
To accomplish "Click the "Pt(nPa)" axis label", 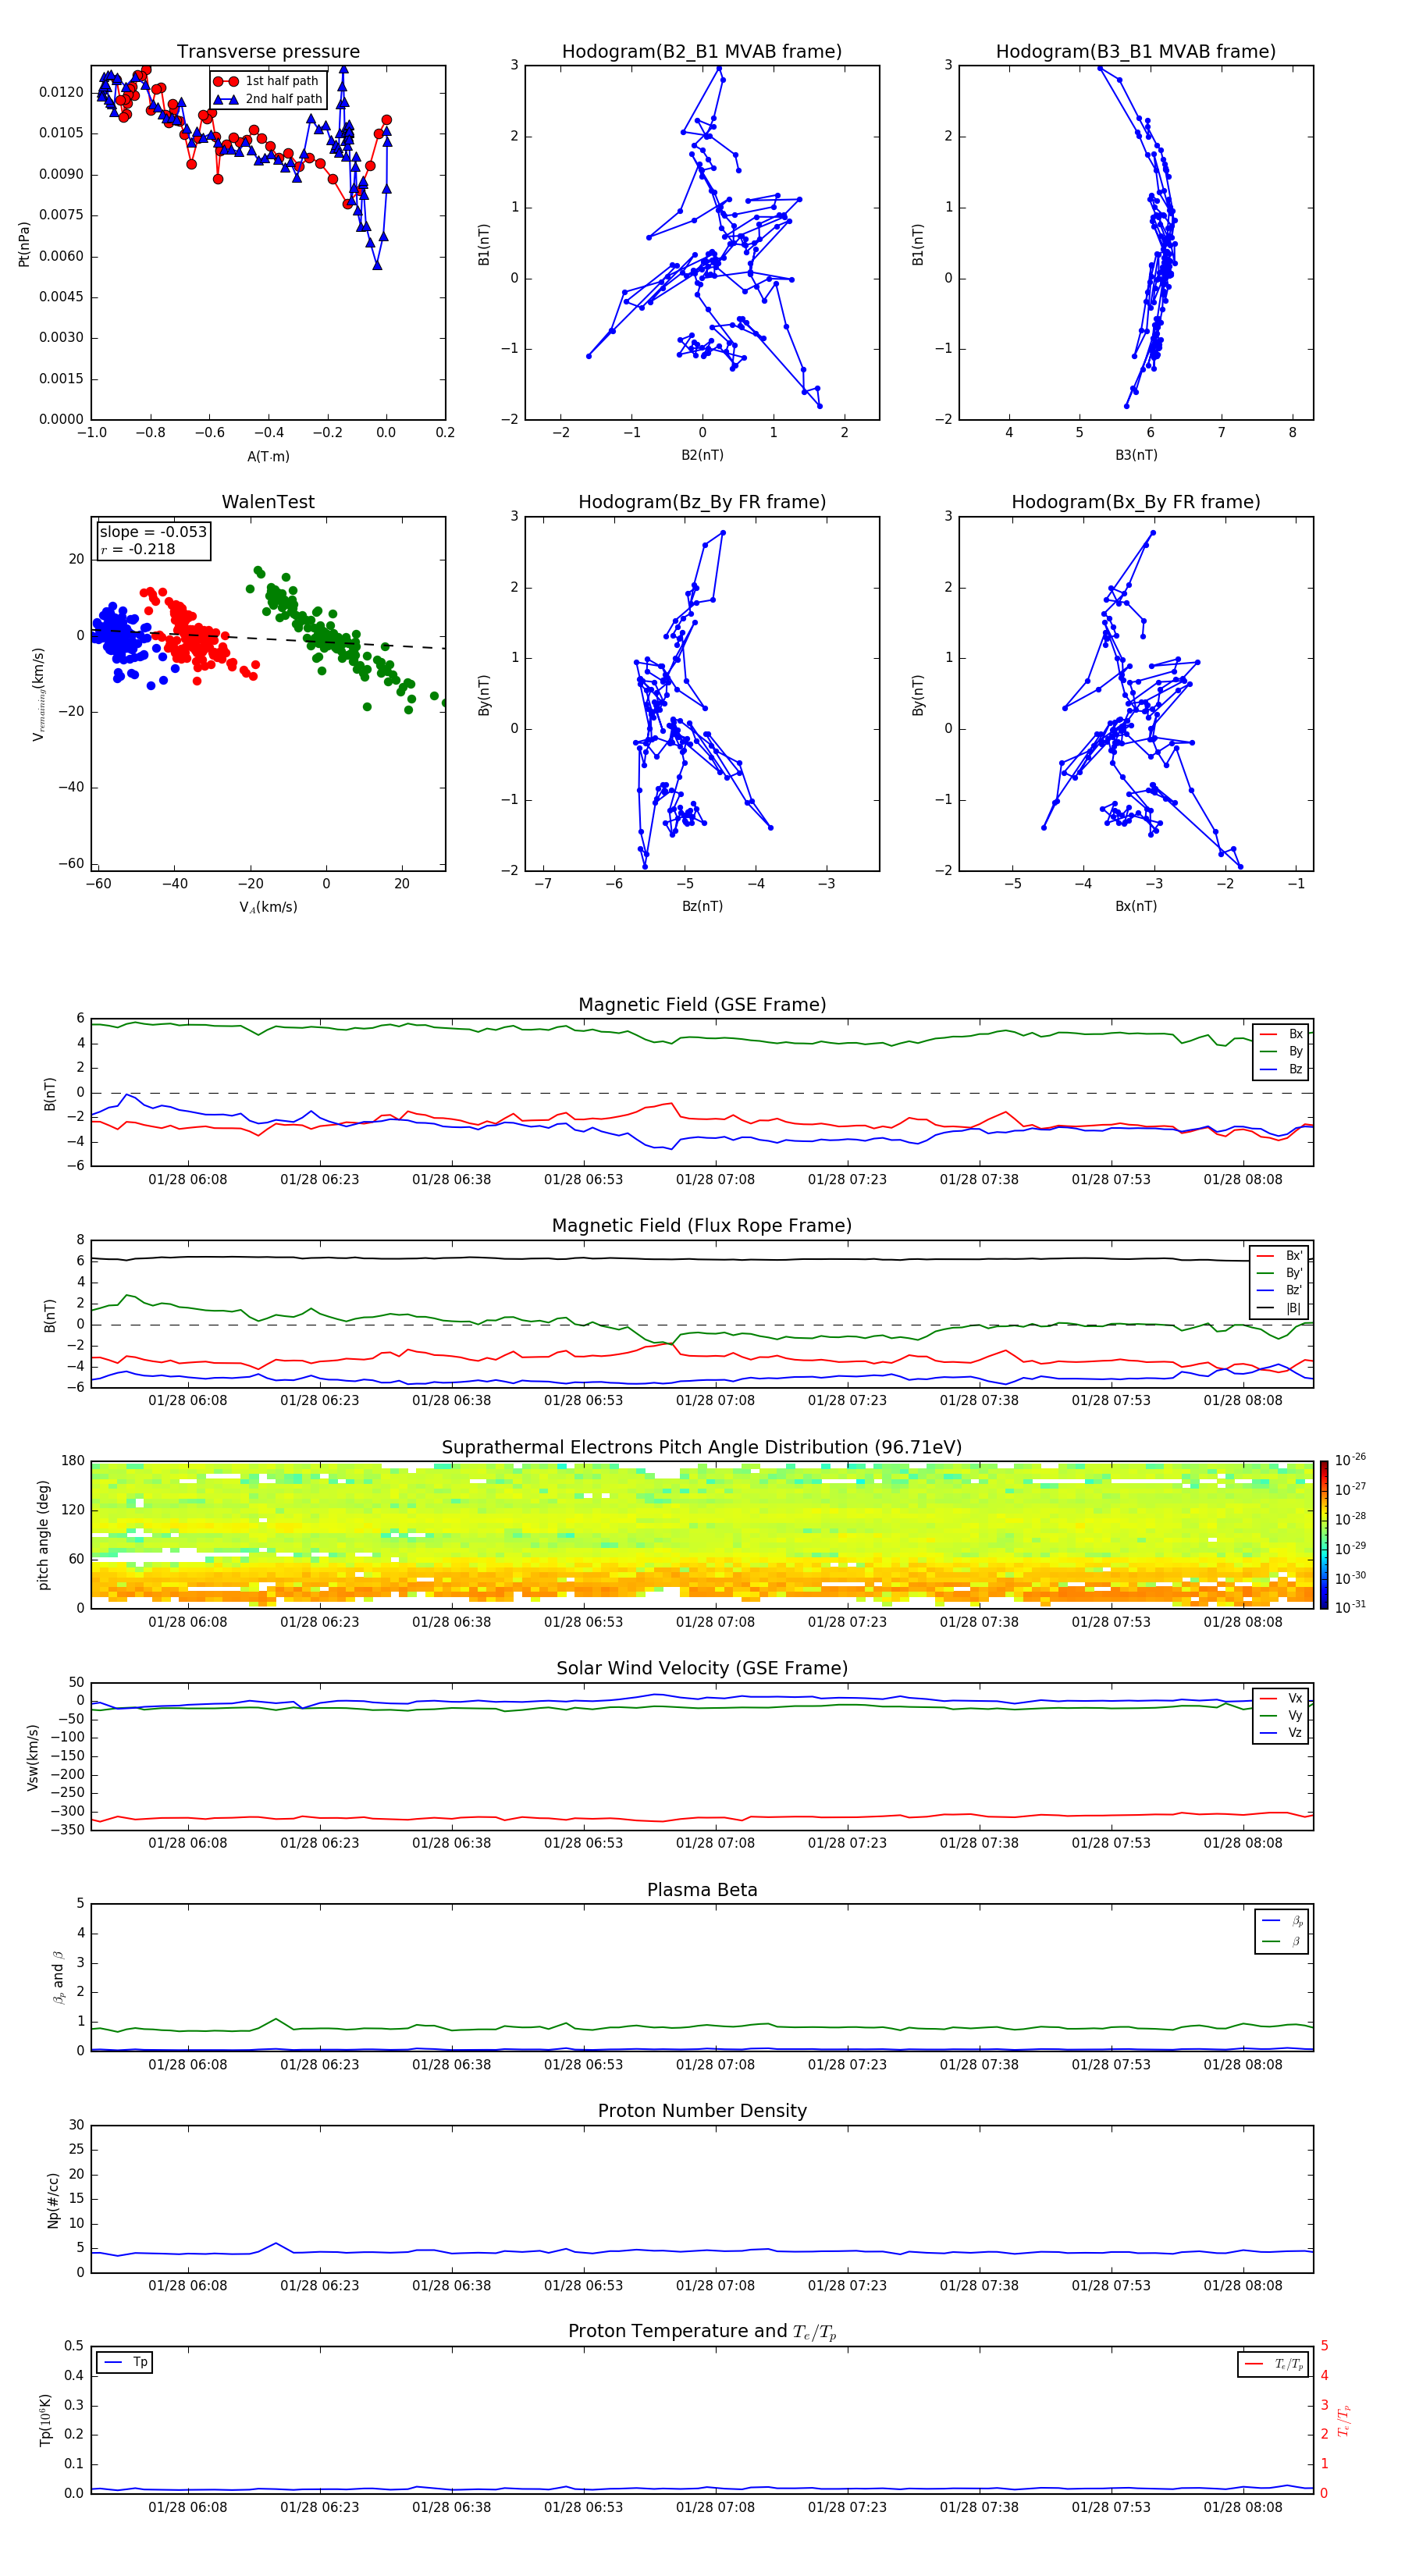I will pyautogui.click(x=24, y=244).
